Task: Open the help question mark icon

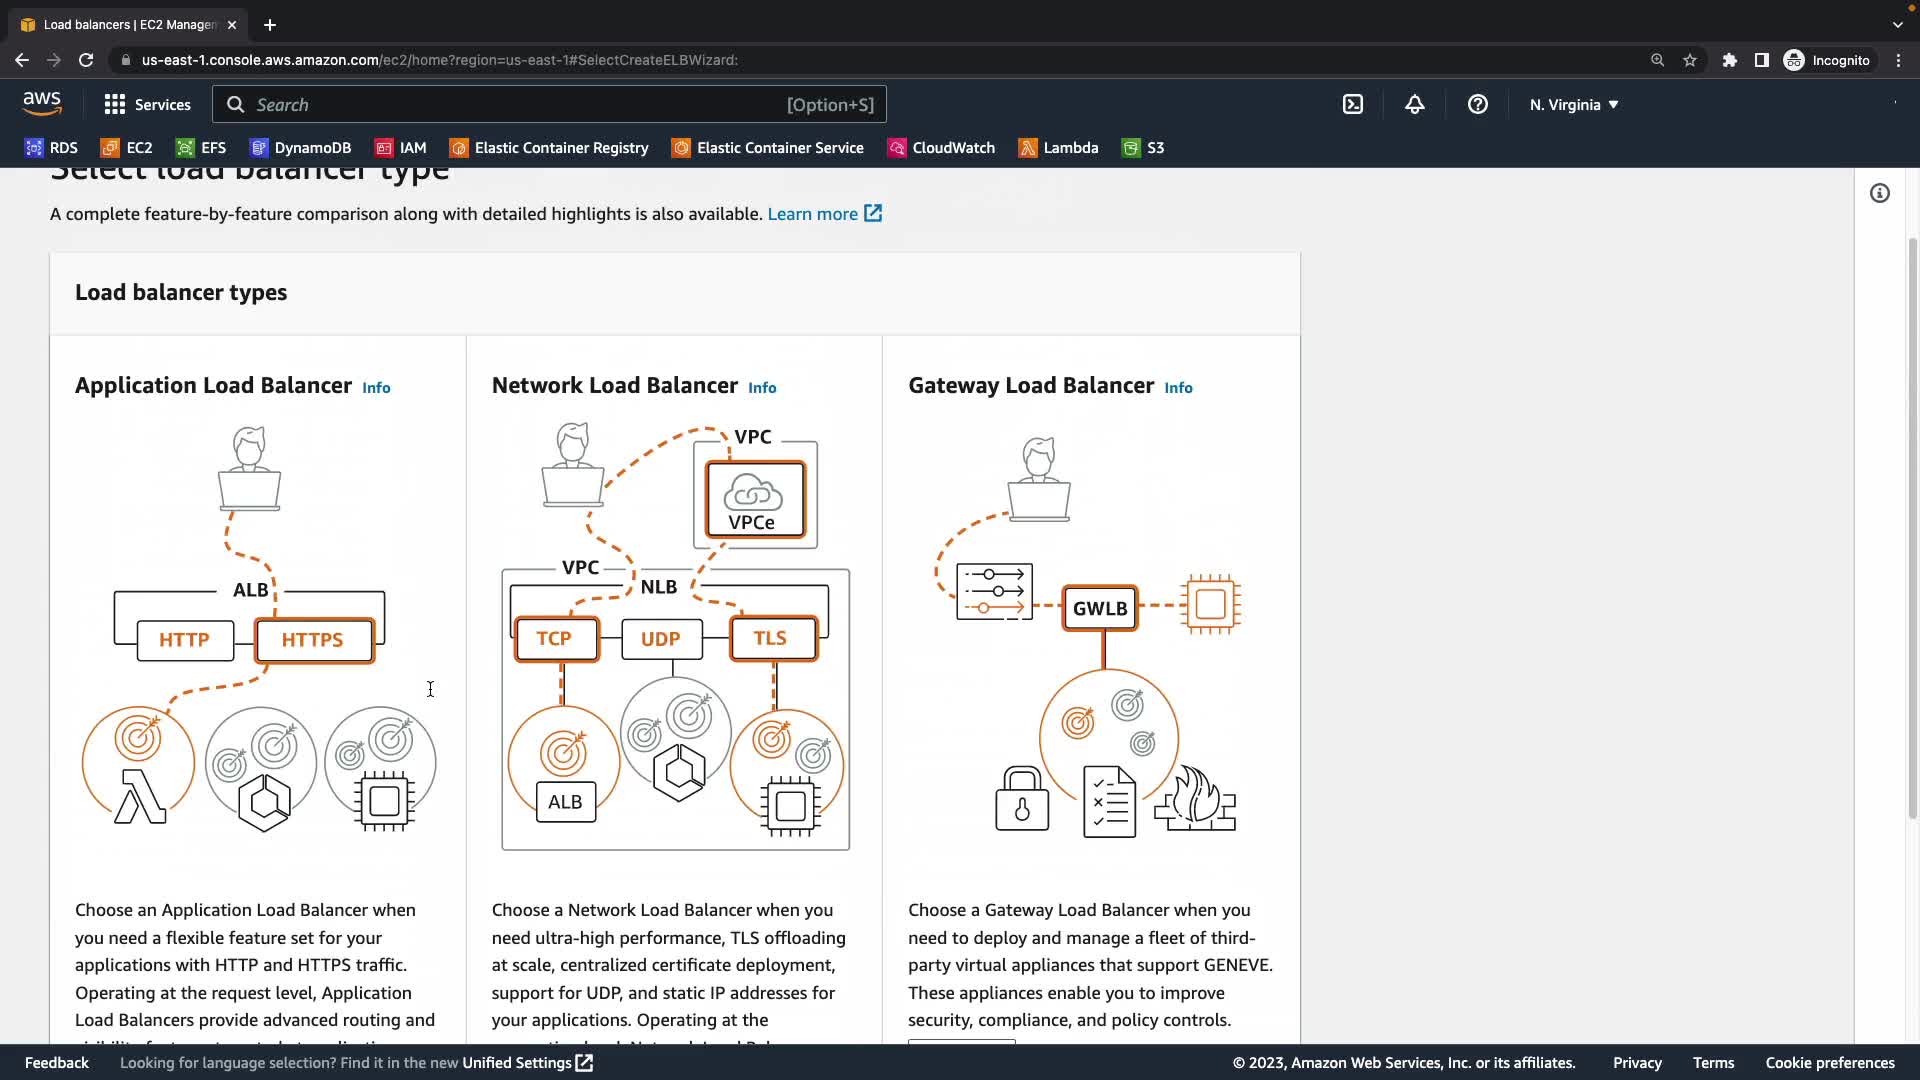Action: point(1477,104)
